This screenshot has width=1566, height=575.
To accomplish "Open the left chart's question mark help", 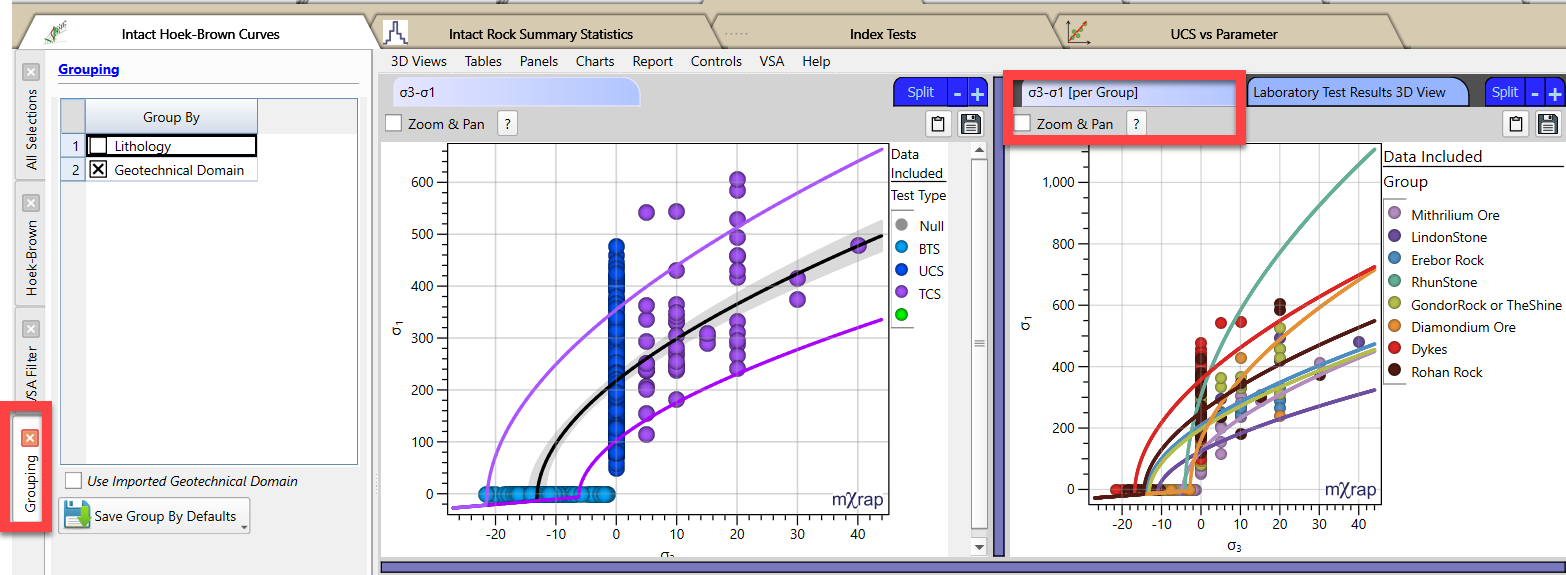I will click(x=508, y=124).
